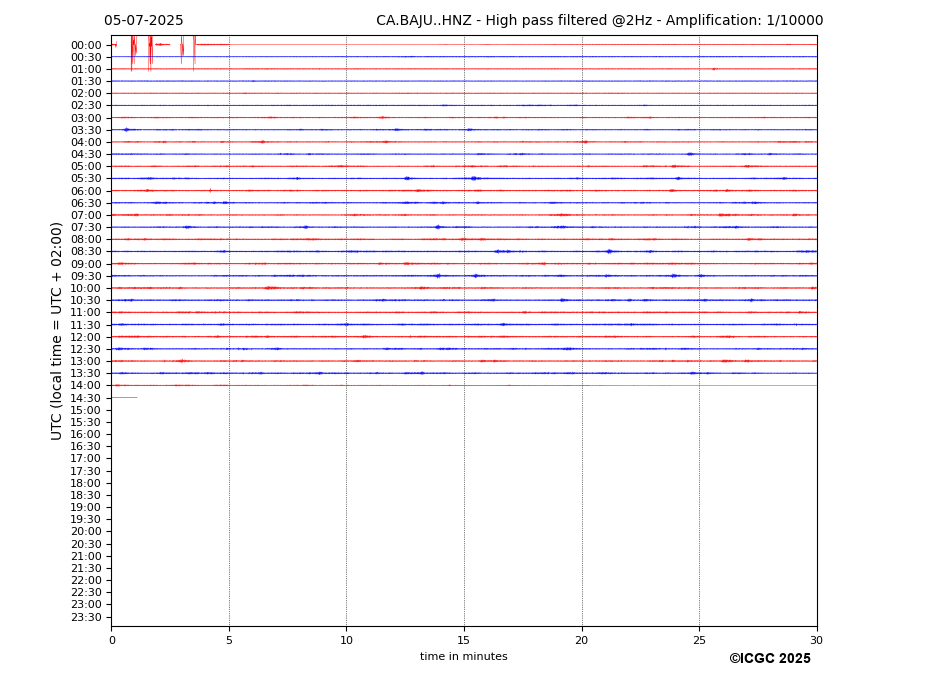927x696 pixels.
Task: Click the short blue trace at 14:30
Action: click(125, 397)
